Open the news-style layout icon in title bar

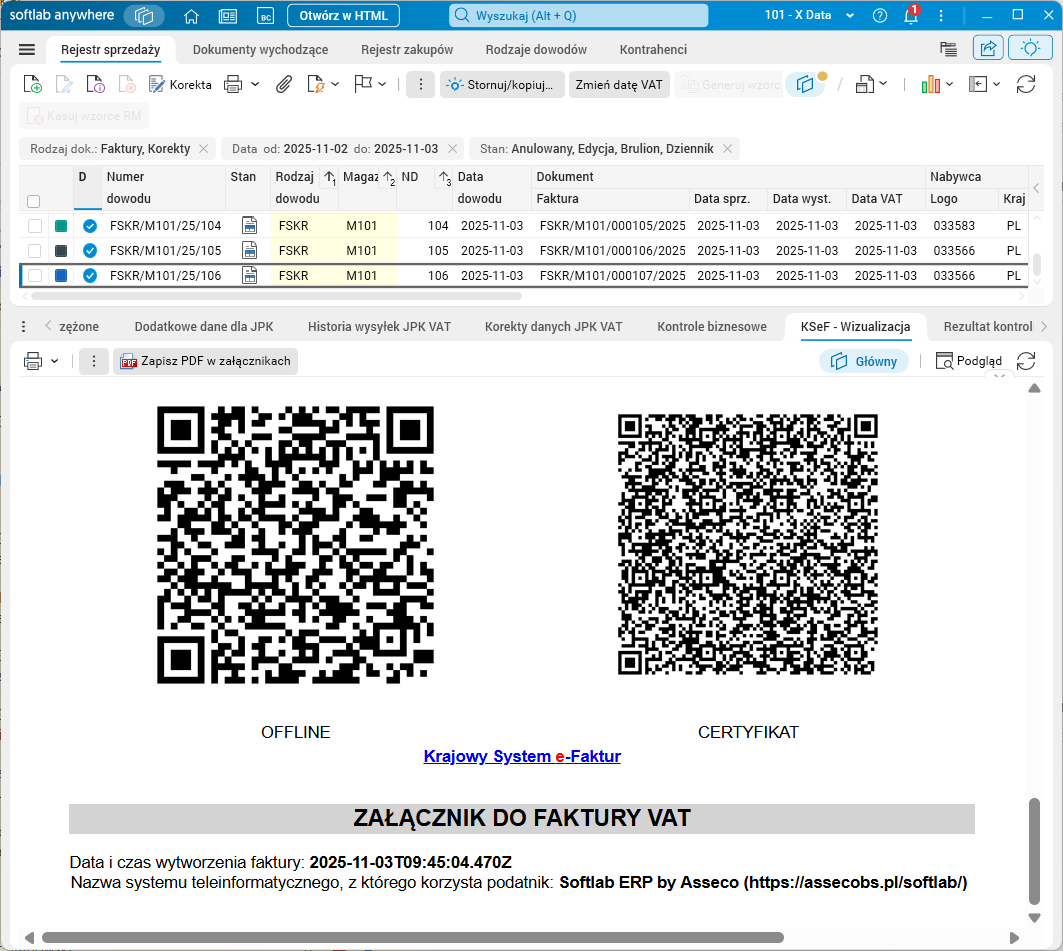click(x=228, y=16)
